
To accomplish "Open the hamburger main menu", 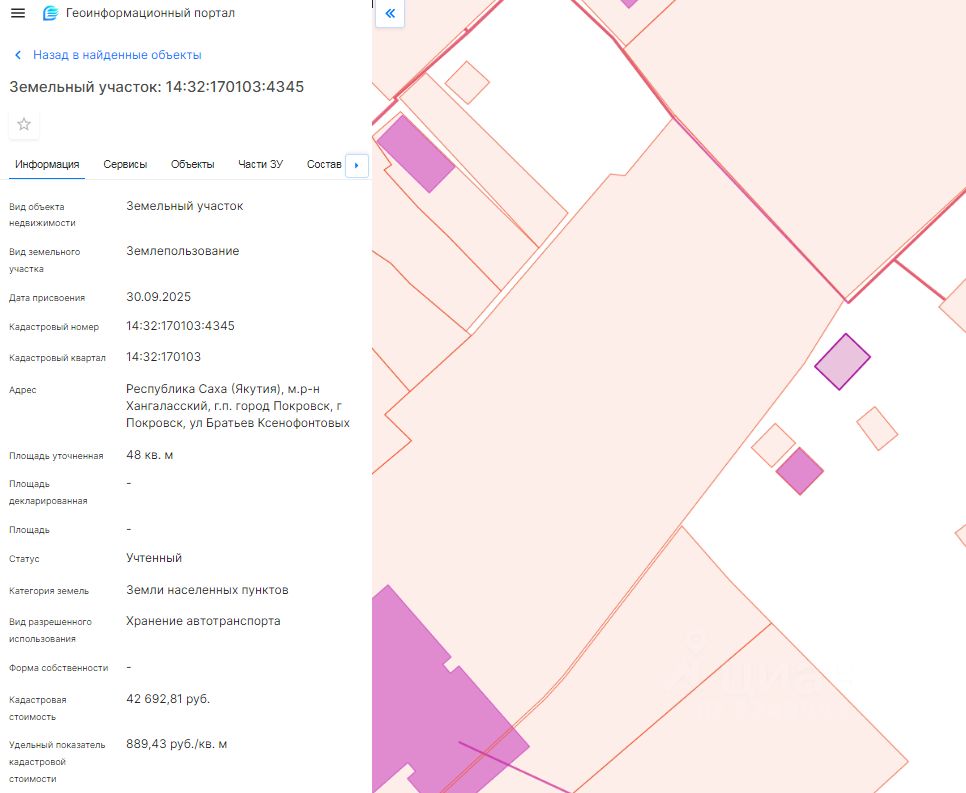I will pos(17,13).
